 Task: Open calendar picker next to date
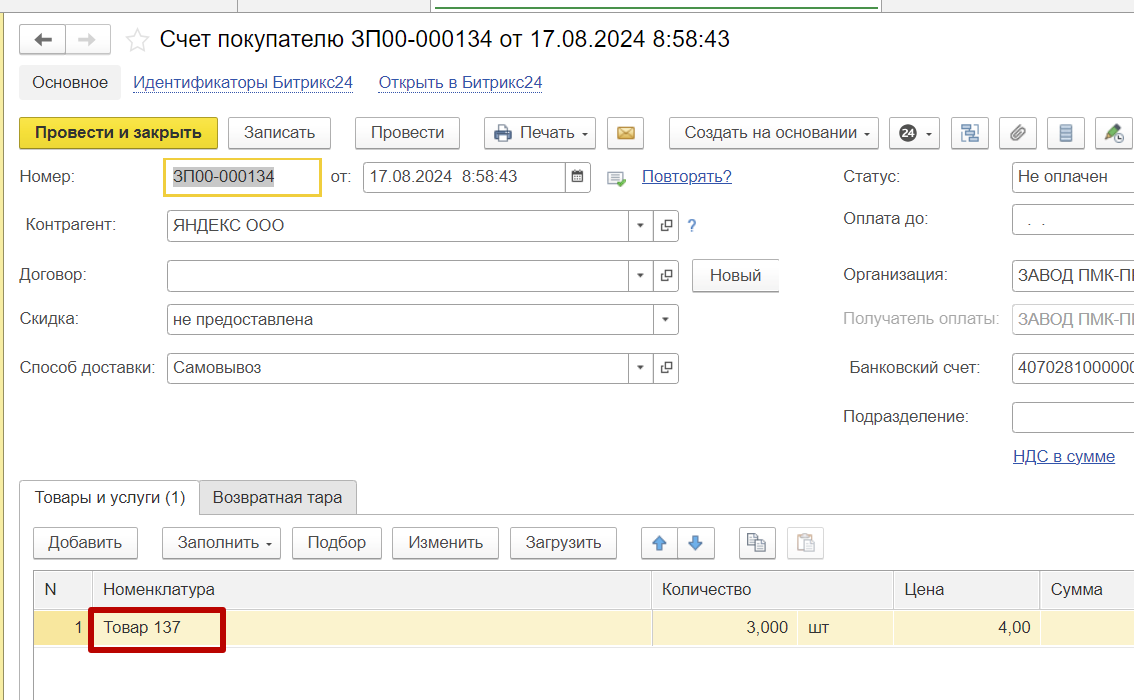[x=577, y=177]
